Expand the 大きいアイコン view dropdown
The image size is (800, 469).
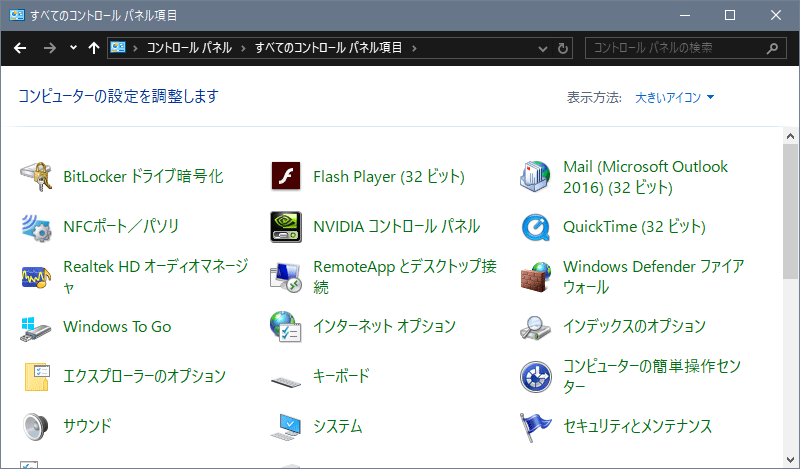tap(675, 97)
